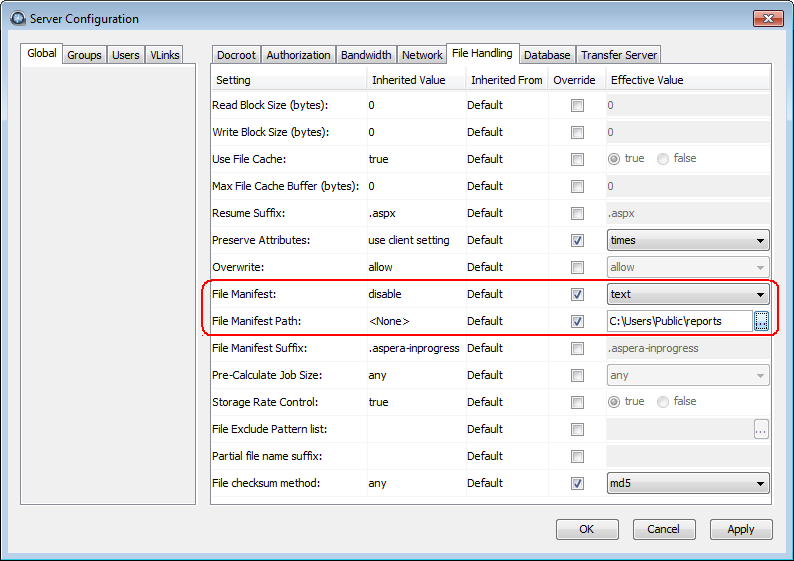Uncheck File checksum method override

(577, 483)
